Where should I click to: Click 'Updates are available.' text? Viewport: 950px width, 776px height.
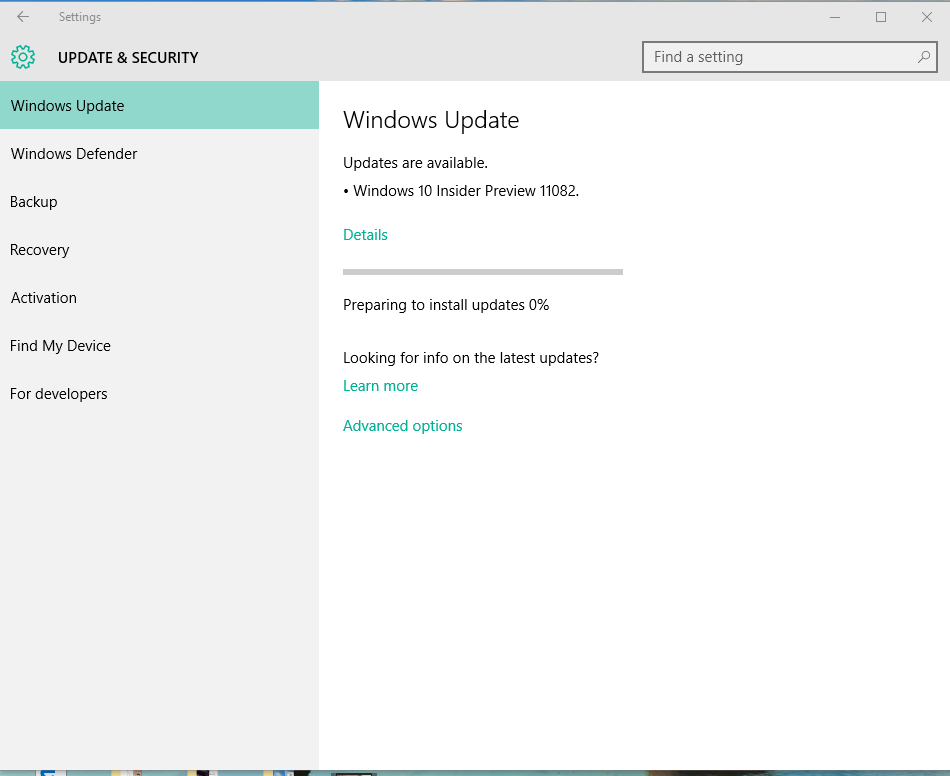pyautogui.click(x=415, y=163)
